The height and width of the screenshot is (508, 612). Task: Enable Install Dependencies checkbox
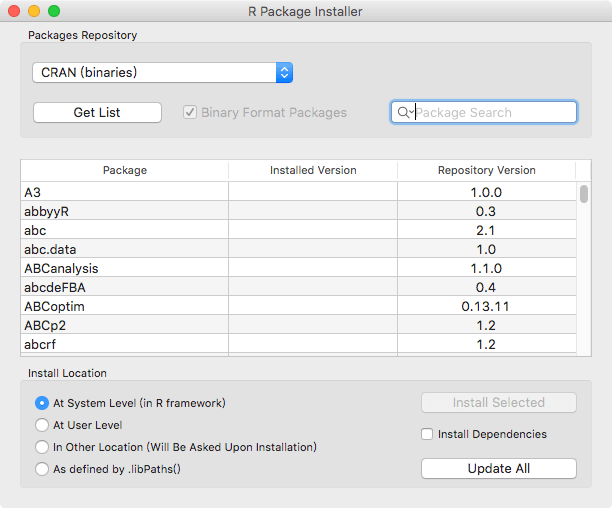pyautogui.click(x=427, y=434)
